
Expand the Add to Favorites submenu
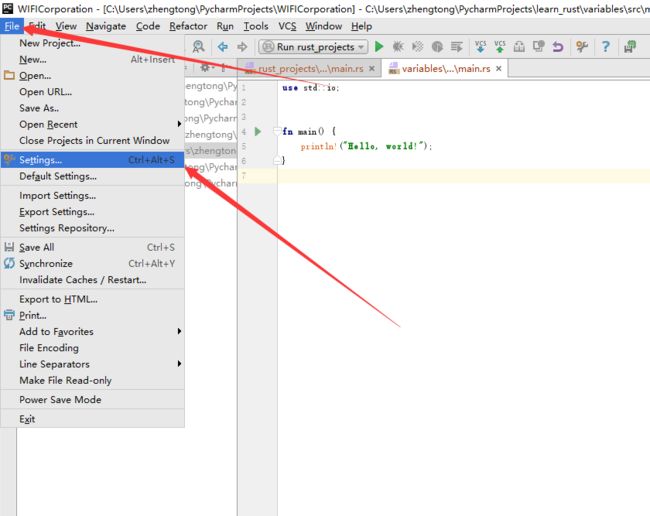pos(92,332)
